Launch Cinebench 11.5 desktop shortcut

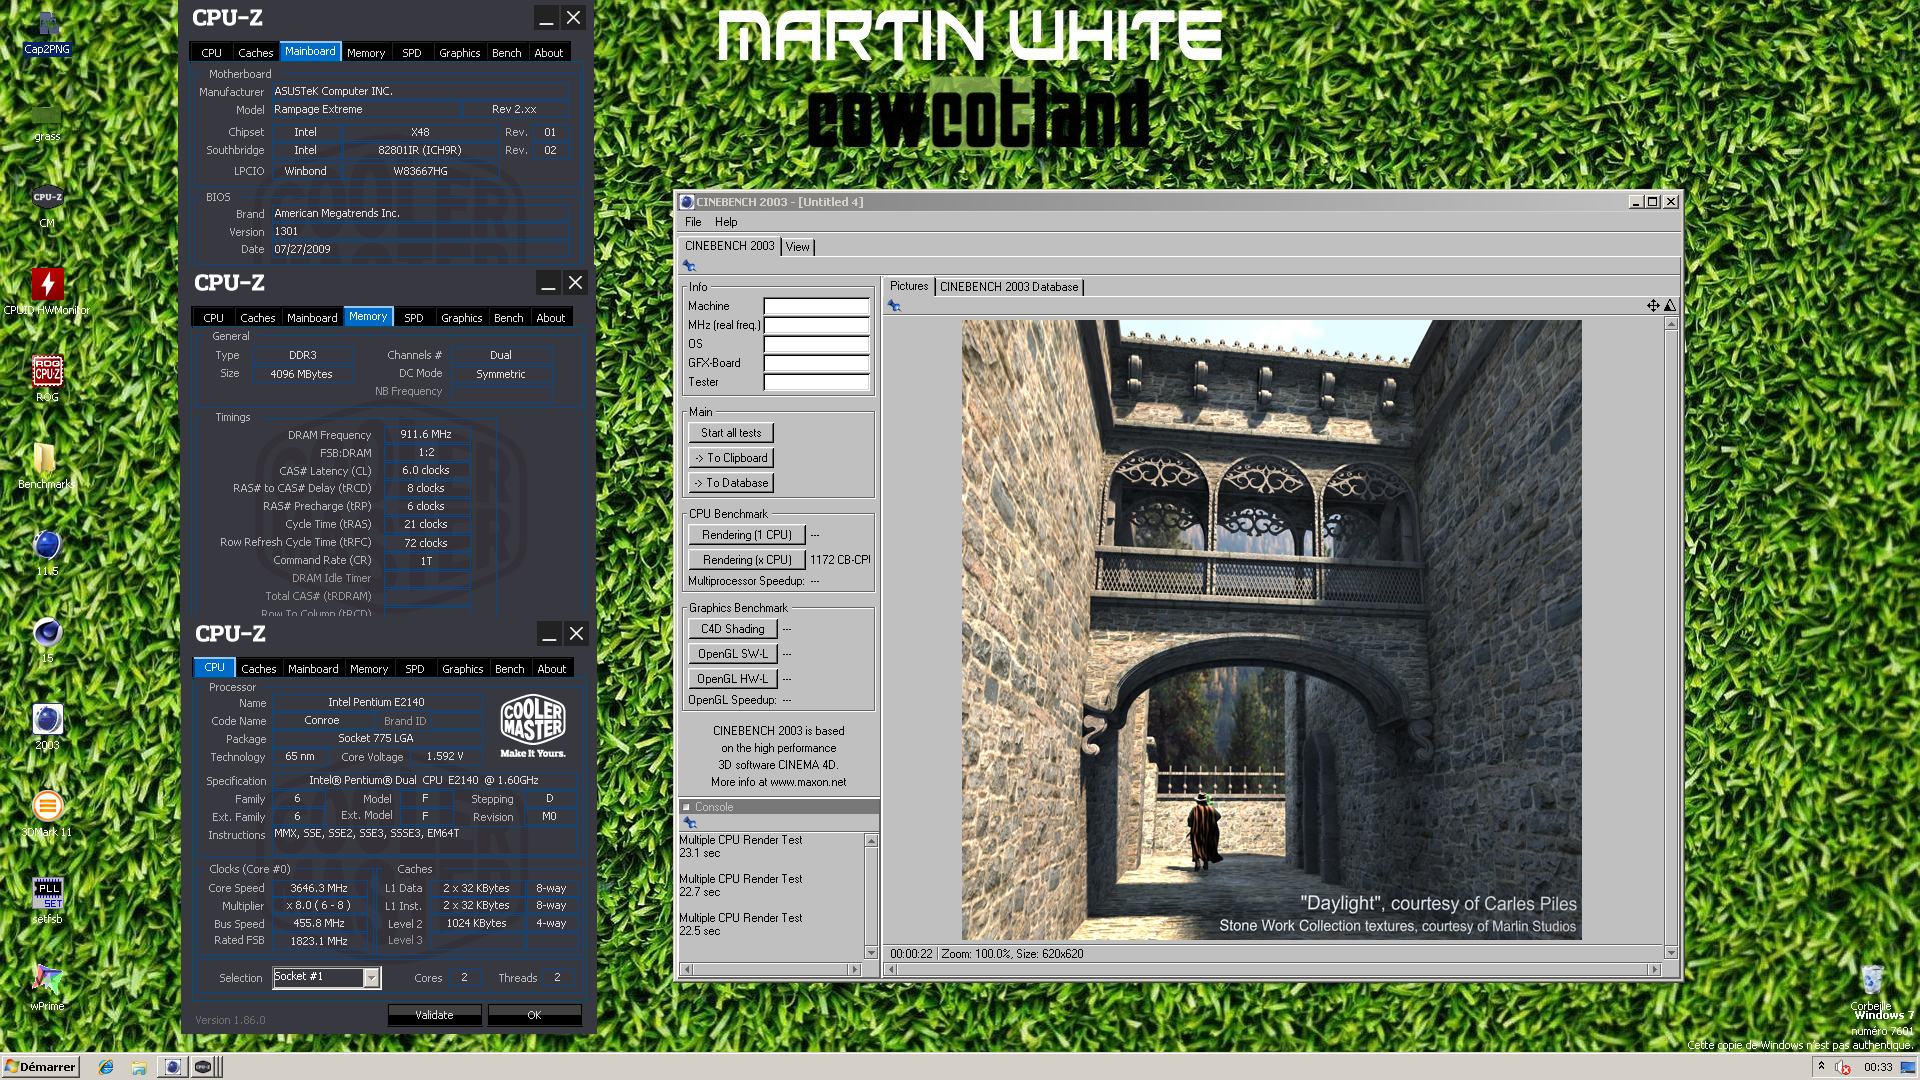(47, 552)
